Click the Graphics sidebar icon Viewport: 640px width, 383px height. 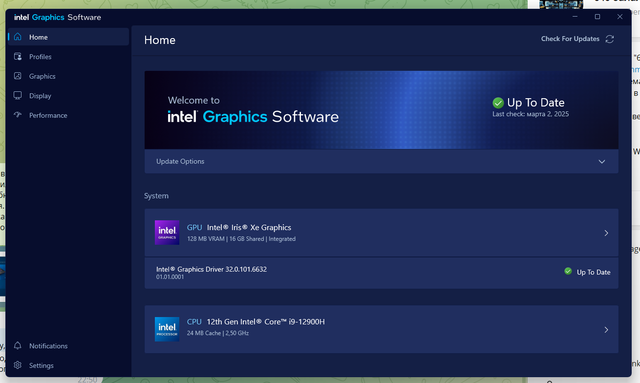point(18,76)
